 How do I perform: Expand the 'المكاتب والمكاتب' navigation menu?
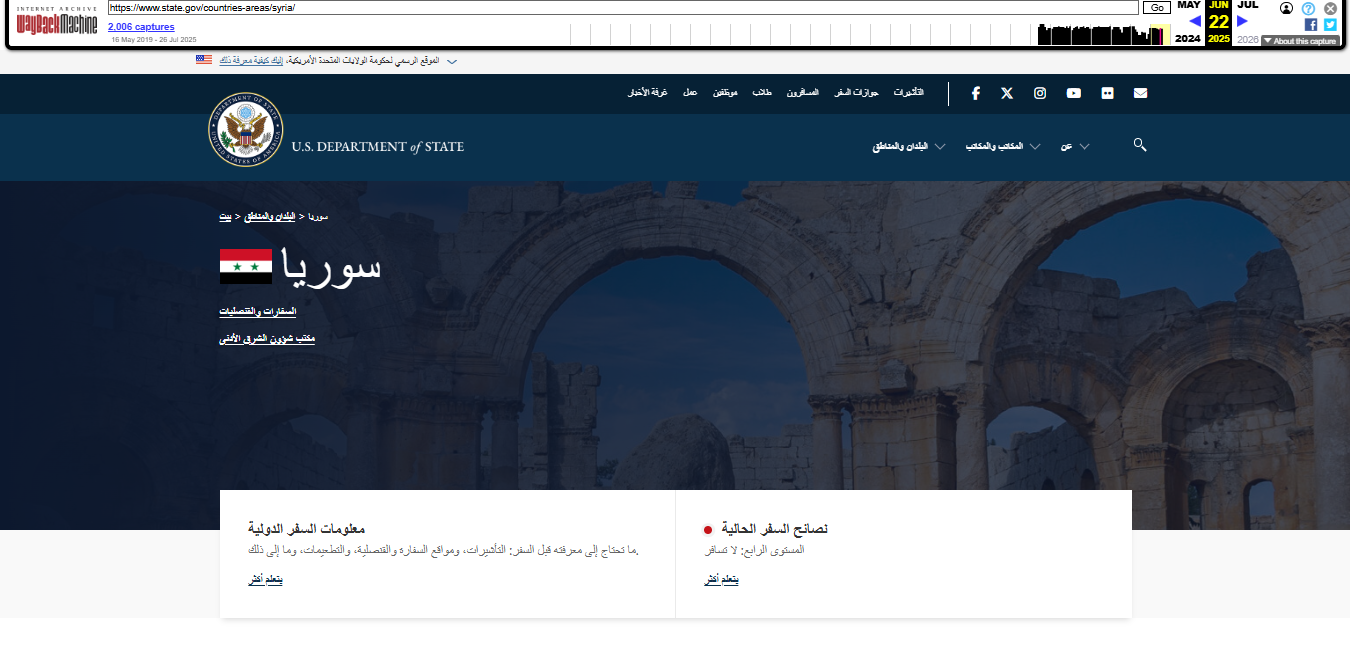(1002, 146)
